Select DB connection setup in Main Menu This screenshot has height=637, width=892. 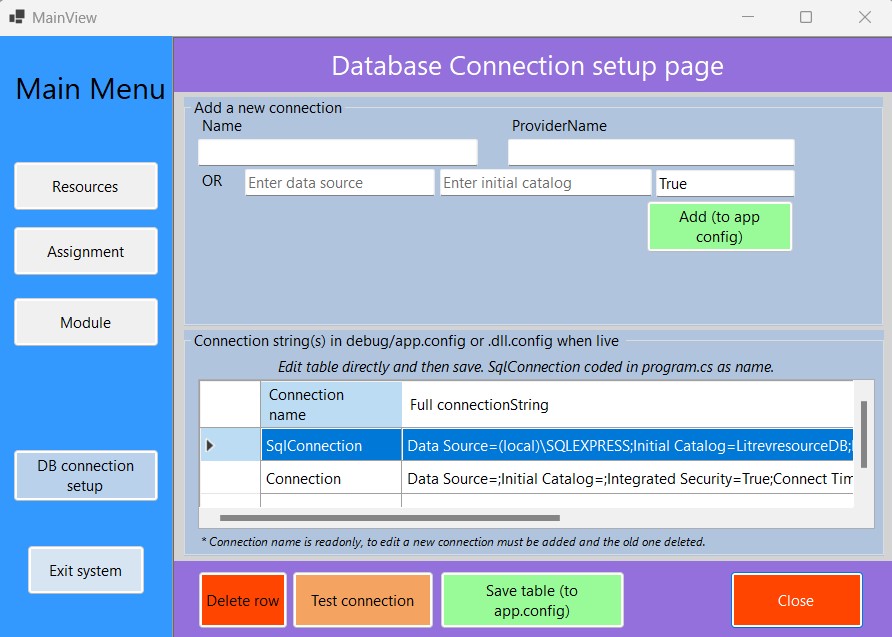click(x=85, y=475)
